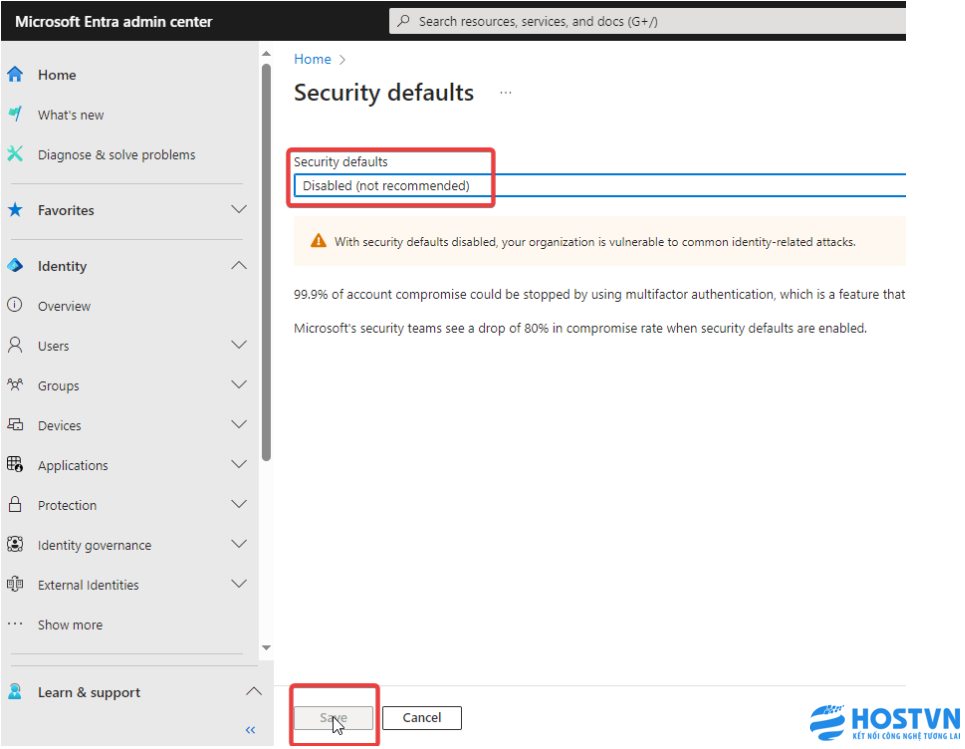Click the breadcrumb separator arrow after Home

pos(342,60)
